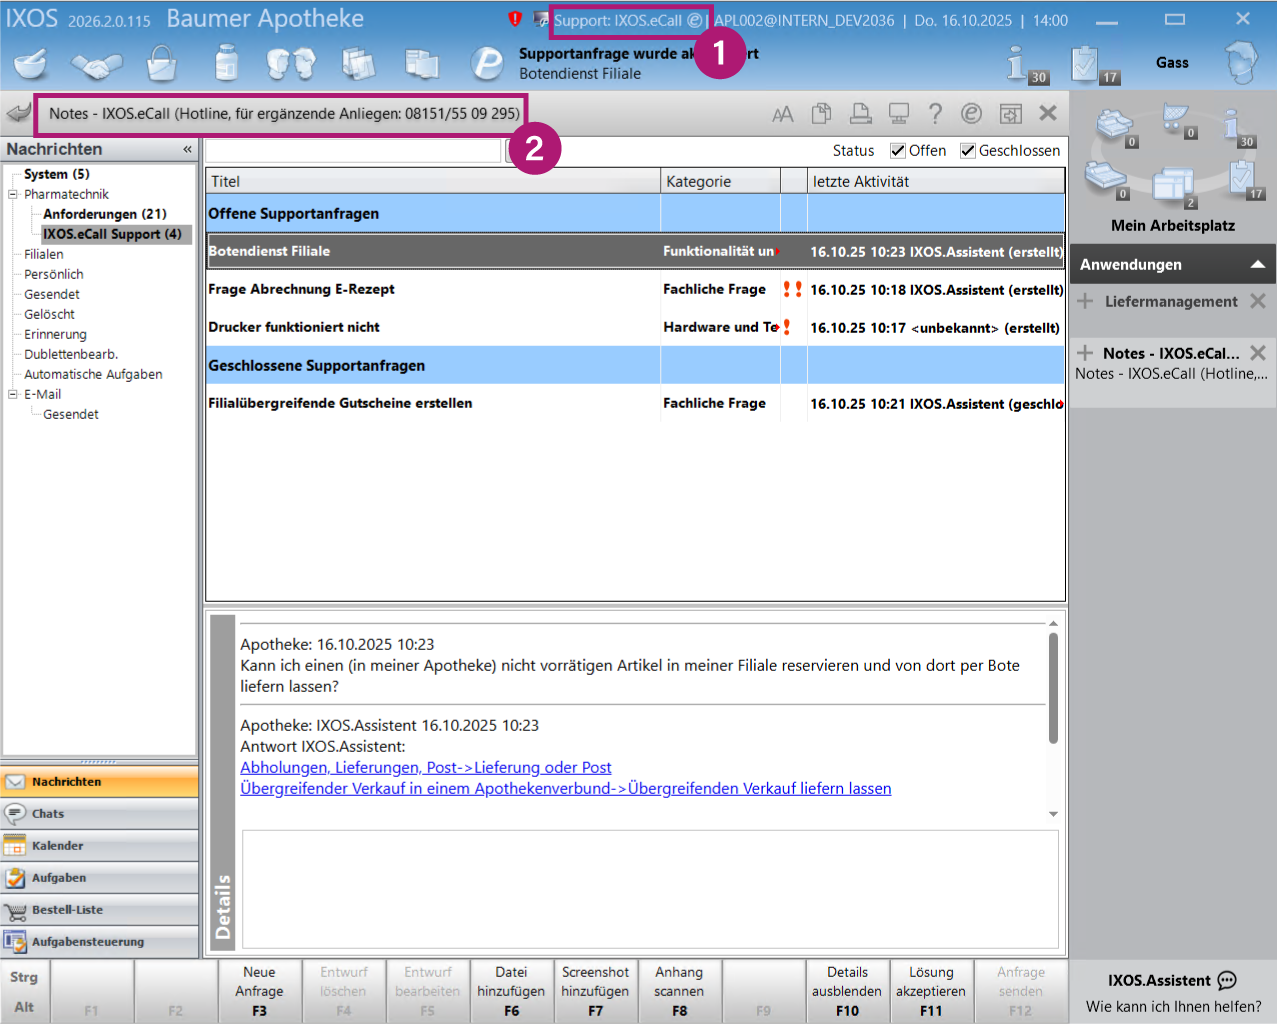Image resolution: width=1278 pixels, height=1024 pixels.
Task: Click the shopping bag icon
Action: pos(161,64)
